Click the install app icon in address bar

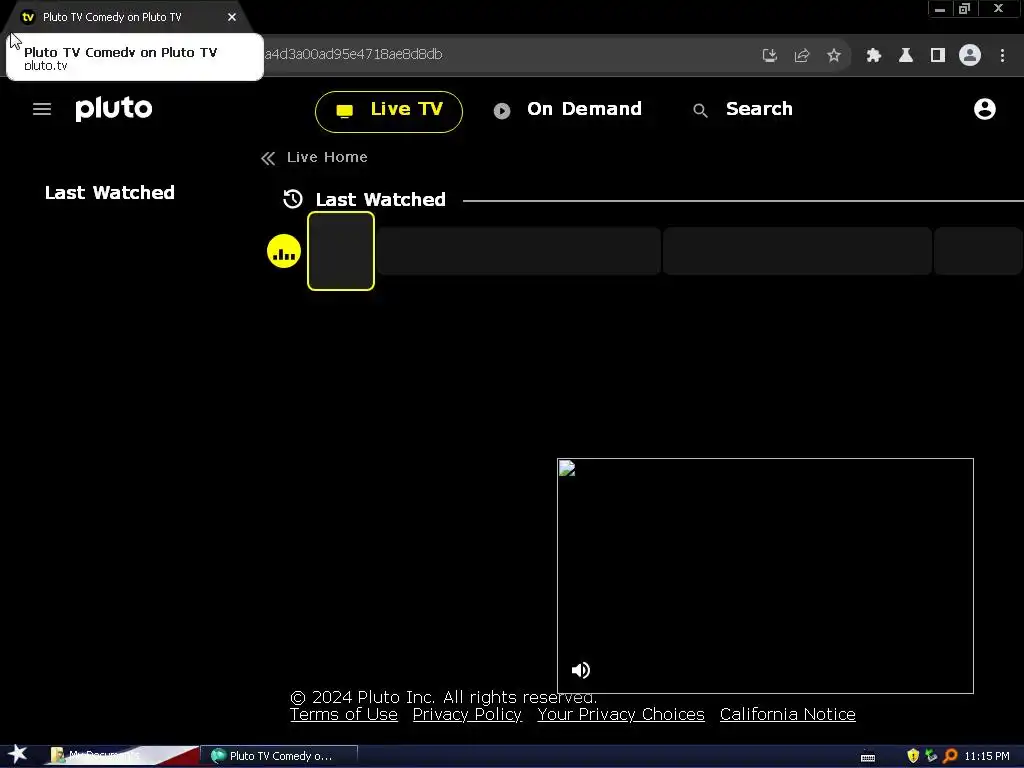[770, 56]
